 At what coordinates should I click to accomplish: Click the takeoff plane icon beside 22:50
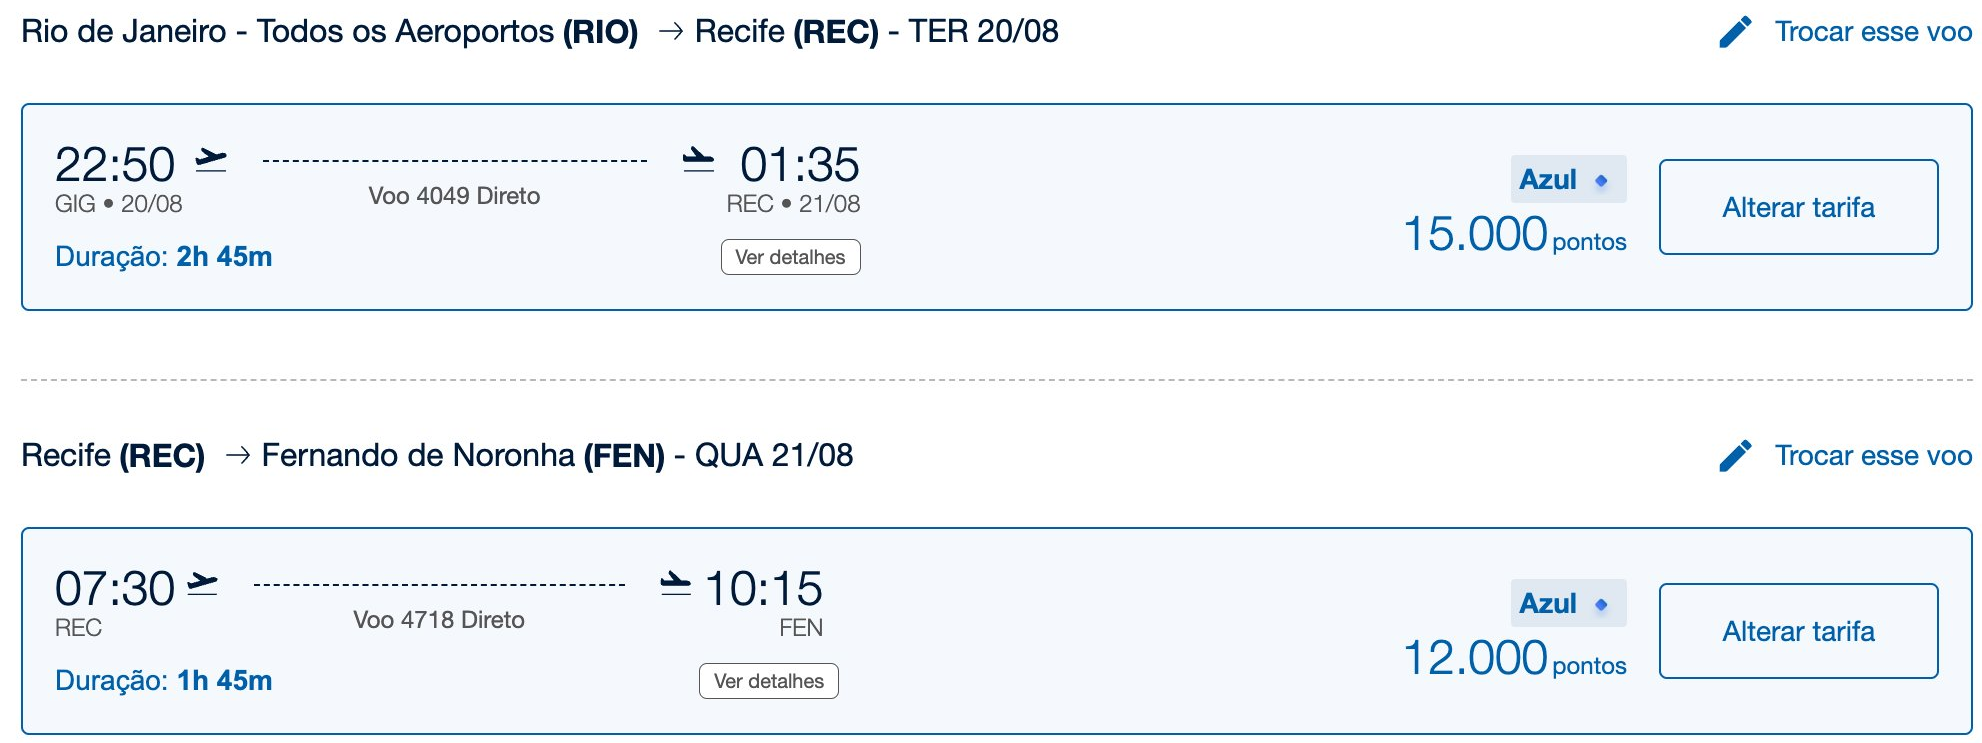(211, 160)
